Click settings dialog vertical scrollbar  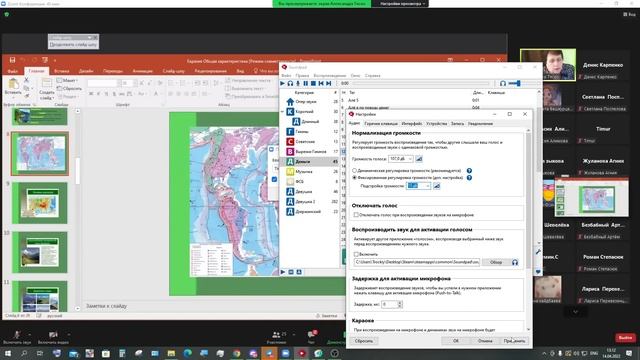coord(529,229)
